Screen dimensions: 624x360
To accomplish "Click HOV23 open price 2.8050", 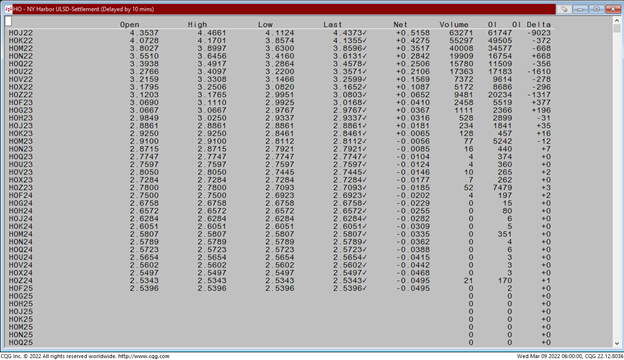I will (x=144, y=172).
